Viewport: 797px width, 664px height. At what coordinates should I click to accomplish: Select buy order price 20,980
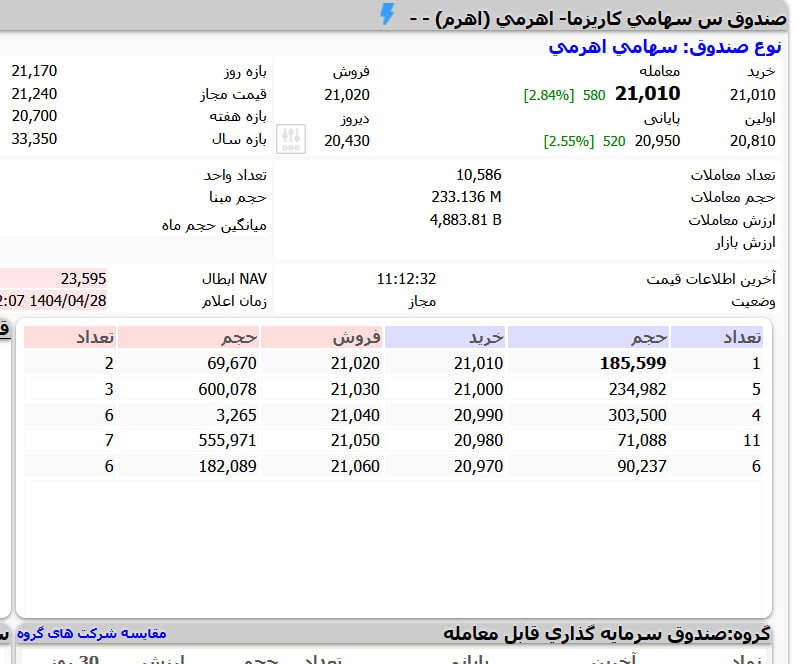pos(478,440)
